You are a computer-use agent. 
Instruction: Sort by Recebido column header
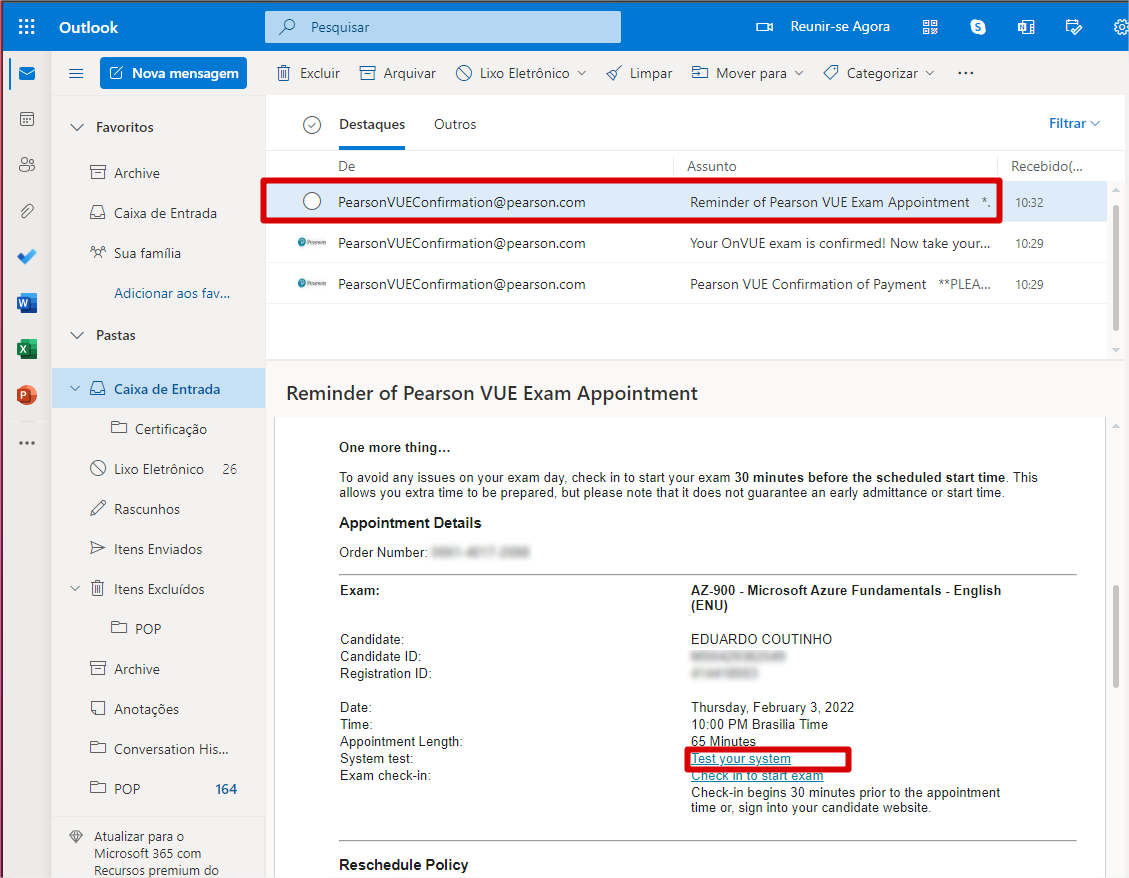click(1046, 166)
